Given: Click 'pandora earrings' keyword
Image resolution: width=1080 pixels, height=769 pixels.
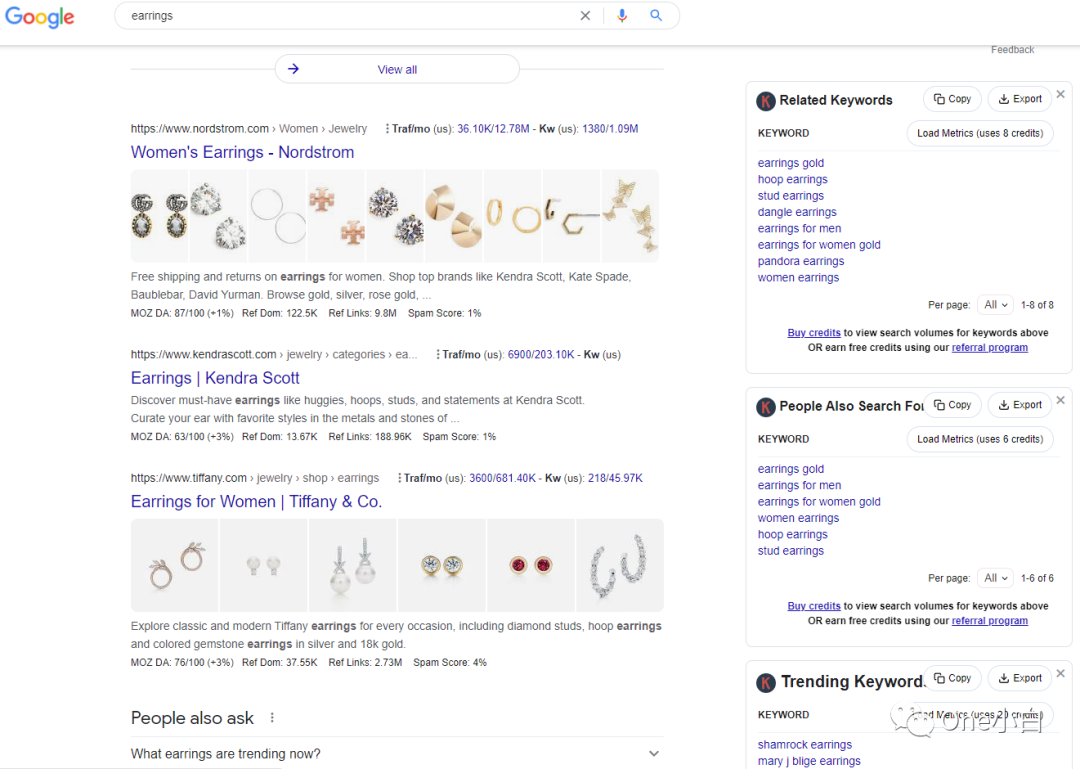Looking at the screenshot, I should click(801, 261).
